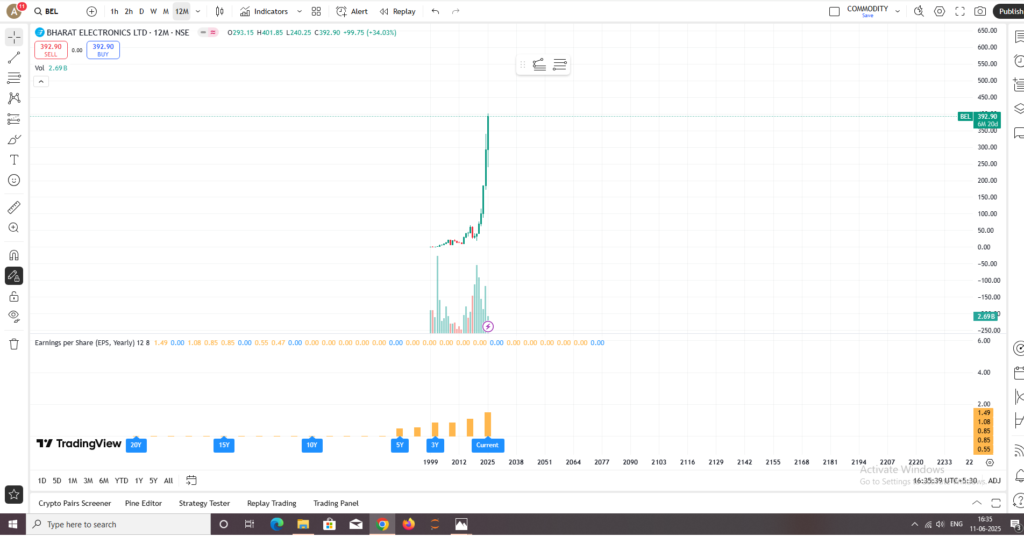
Task: Toggle the ADJ adjusted data option
Action: coord(994,480)
